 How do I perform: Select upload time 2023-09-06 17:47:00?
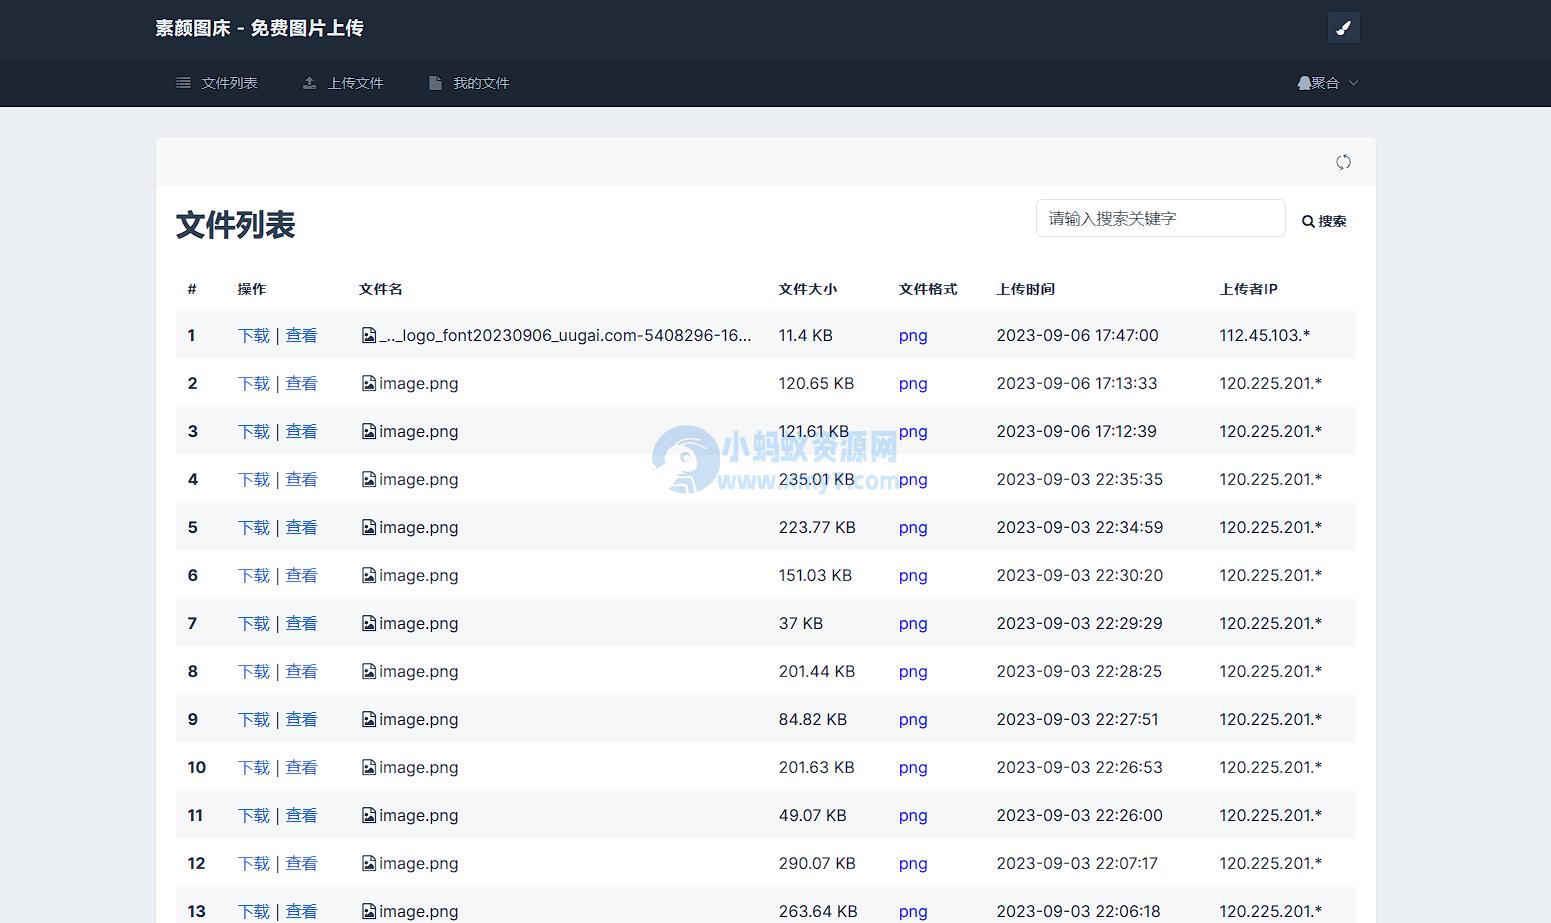point(1077,335)
